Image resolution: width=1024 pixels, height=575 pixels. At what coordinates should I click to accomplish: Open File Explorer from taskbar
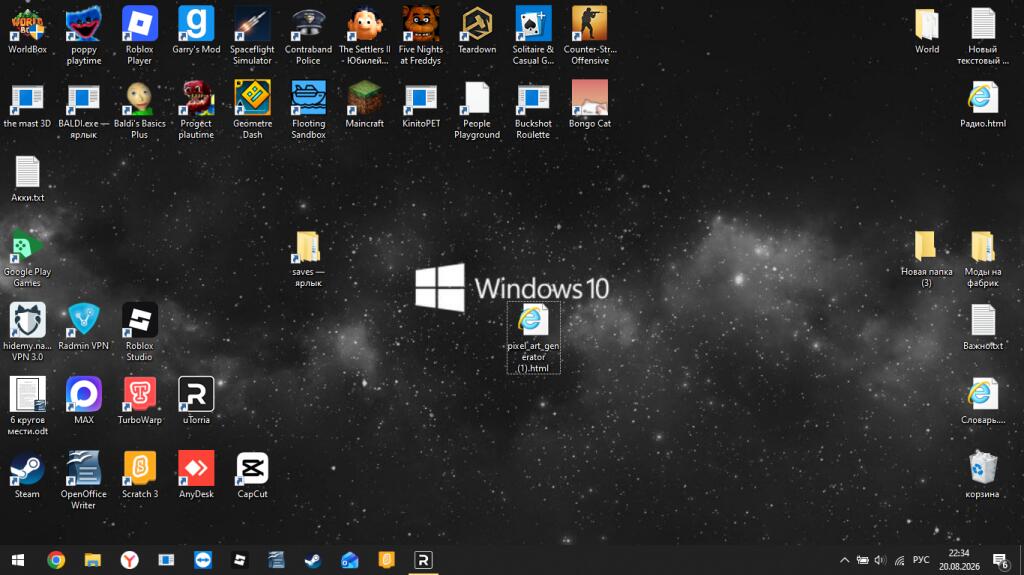click(x=93, y=560)
